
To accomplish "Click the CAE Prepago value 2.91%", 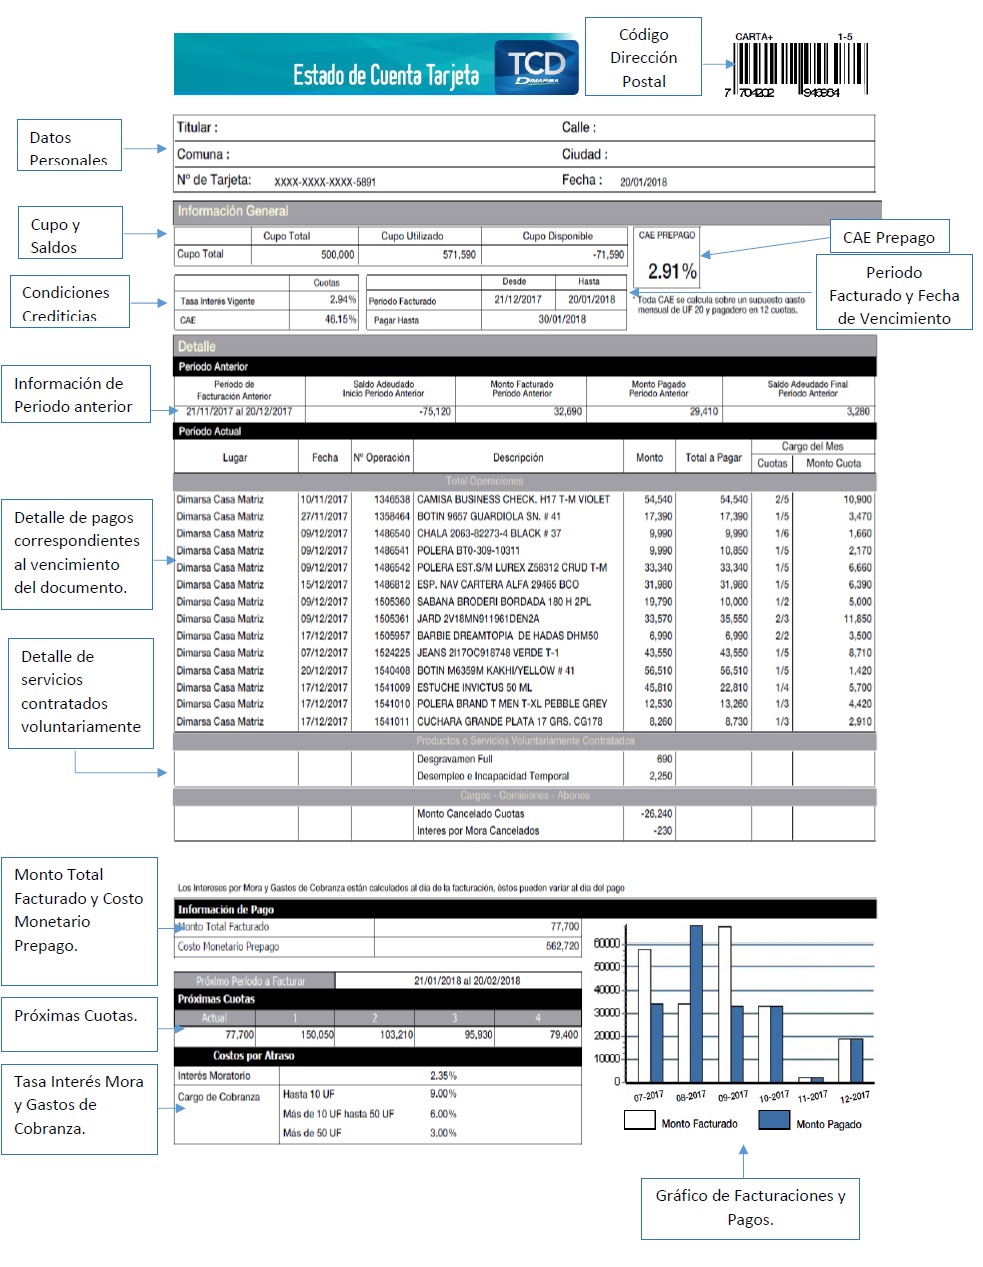I will (672, 271).
